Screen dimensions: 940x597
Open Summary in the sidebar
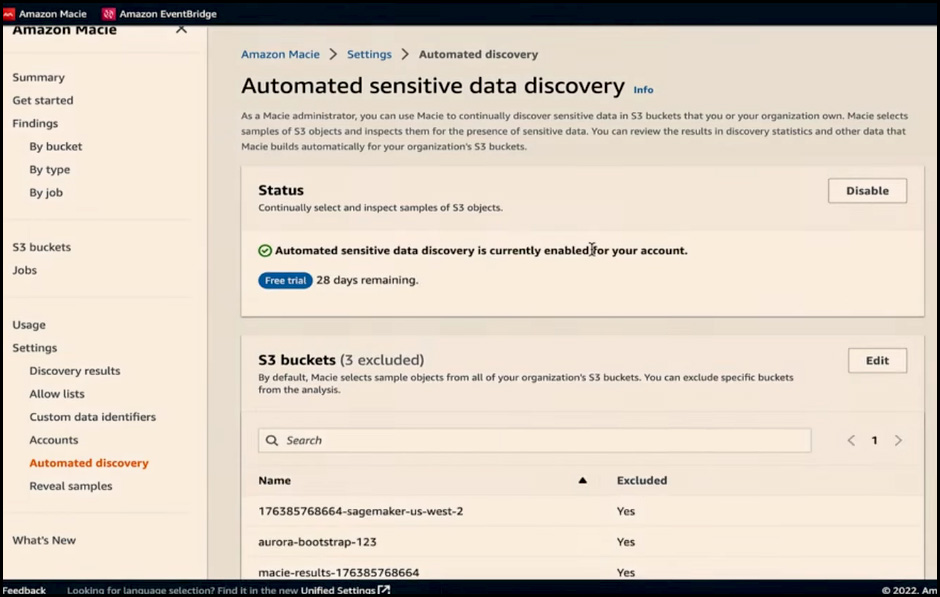coord(38,77)
